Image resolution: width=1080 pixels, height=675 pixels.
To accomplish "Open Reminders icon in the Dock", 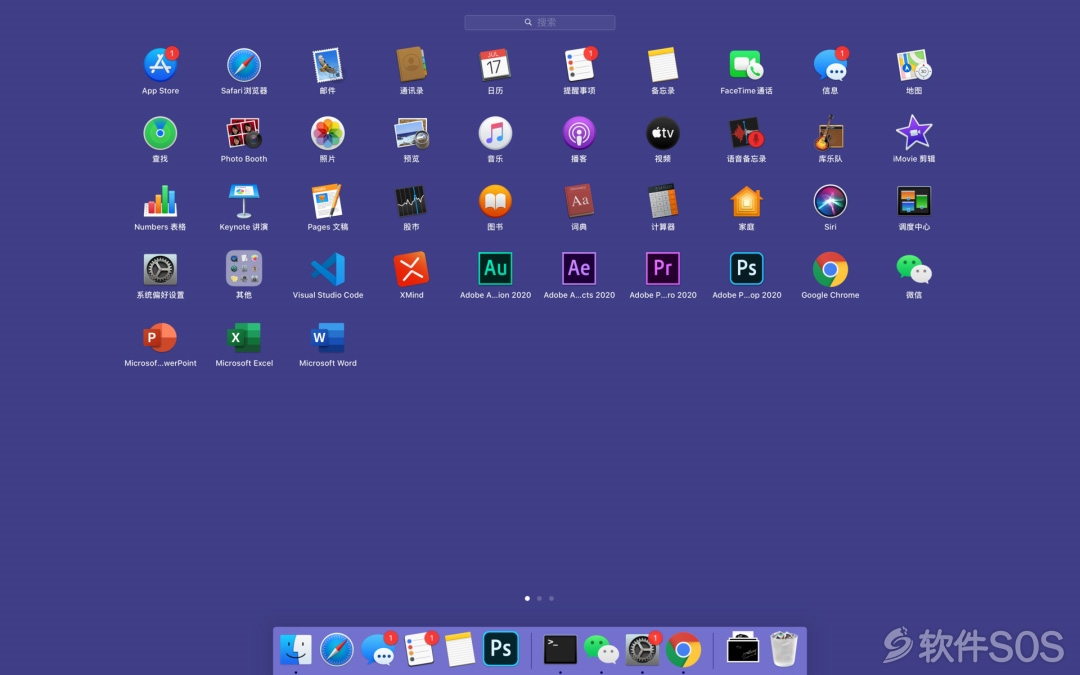I will (419, 649).
